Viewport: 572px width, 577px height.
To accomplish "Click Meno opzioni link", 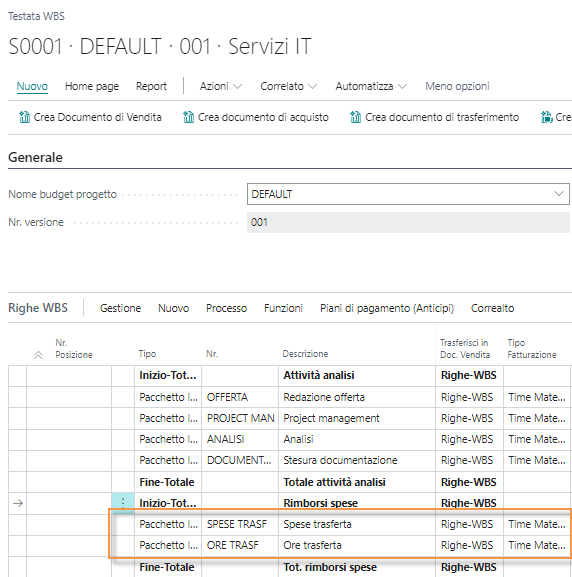I will click(x=457, y=86).
